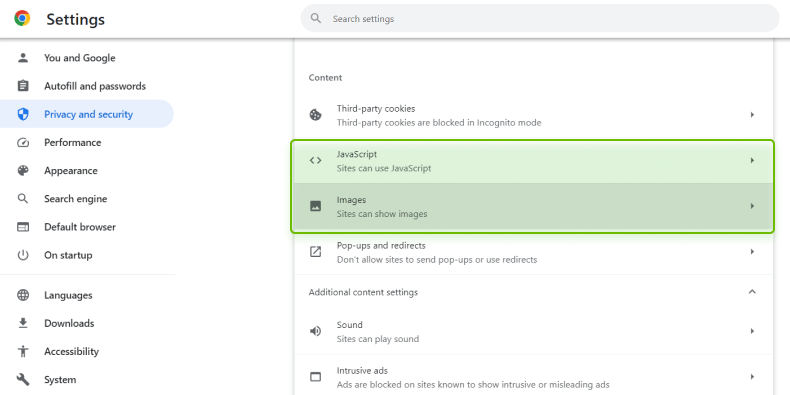Click the Default browser window icon
The width and height of the screenshot is (790, 395).
(23, 227)
